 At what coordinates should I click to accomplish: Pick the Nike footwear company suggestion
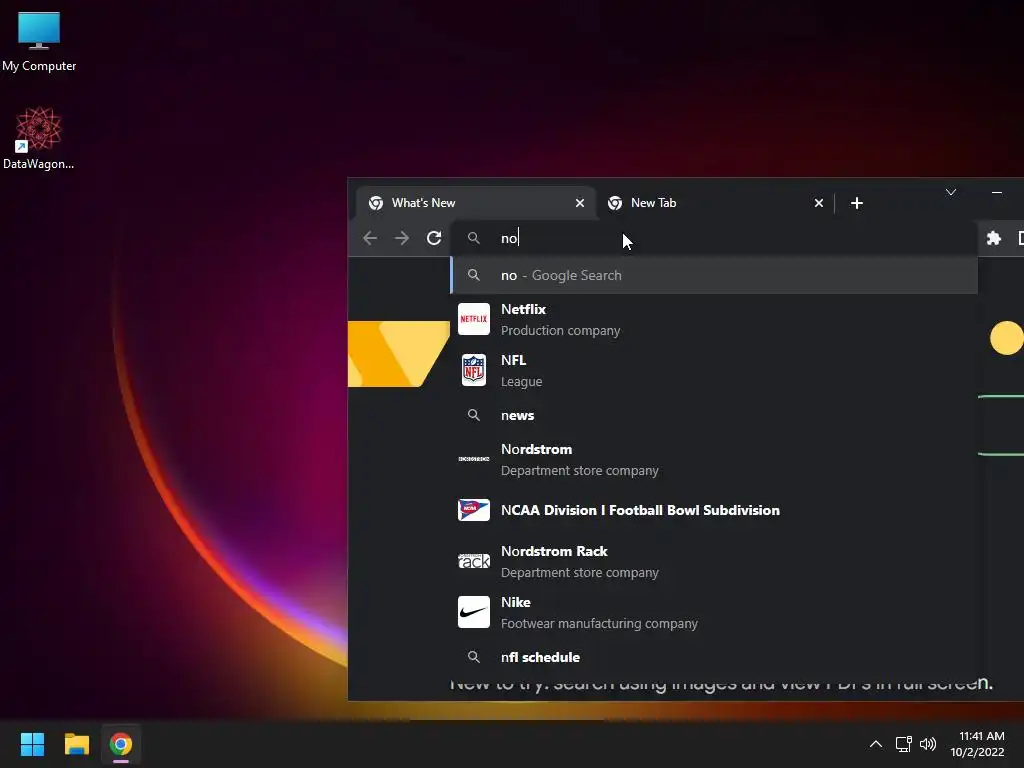714,612
